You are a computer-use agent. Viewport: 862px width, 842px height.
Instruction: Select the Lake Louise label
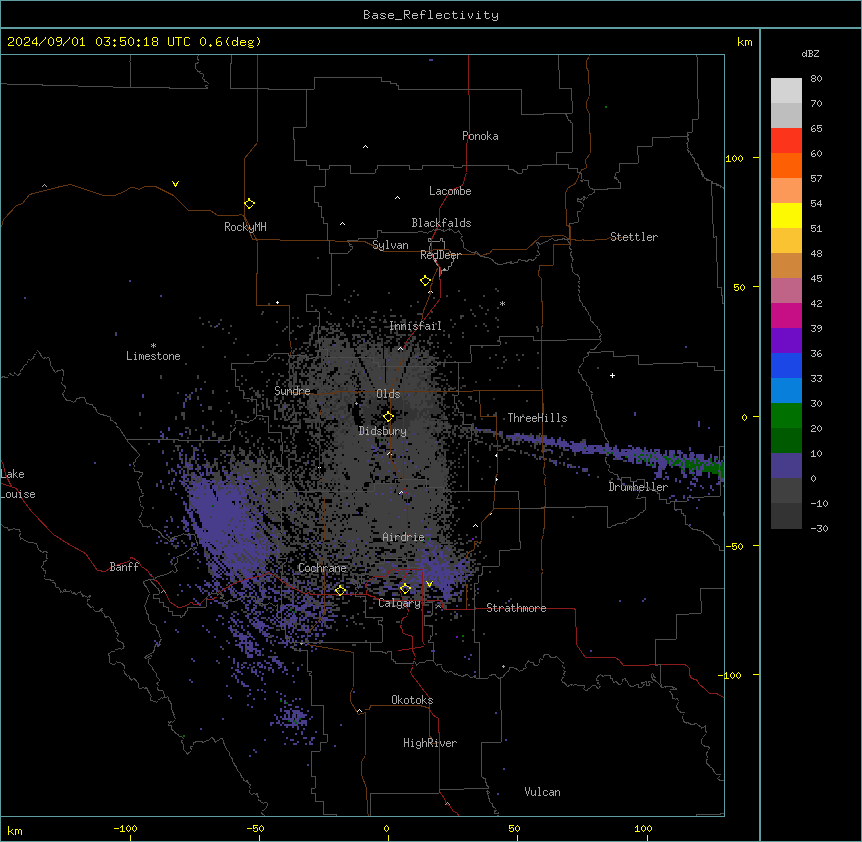coord(18,484)
